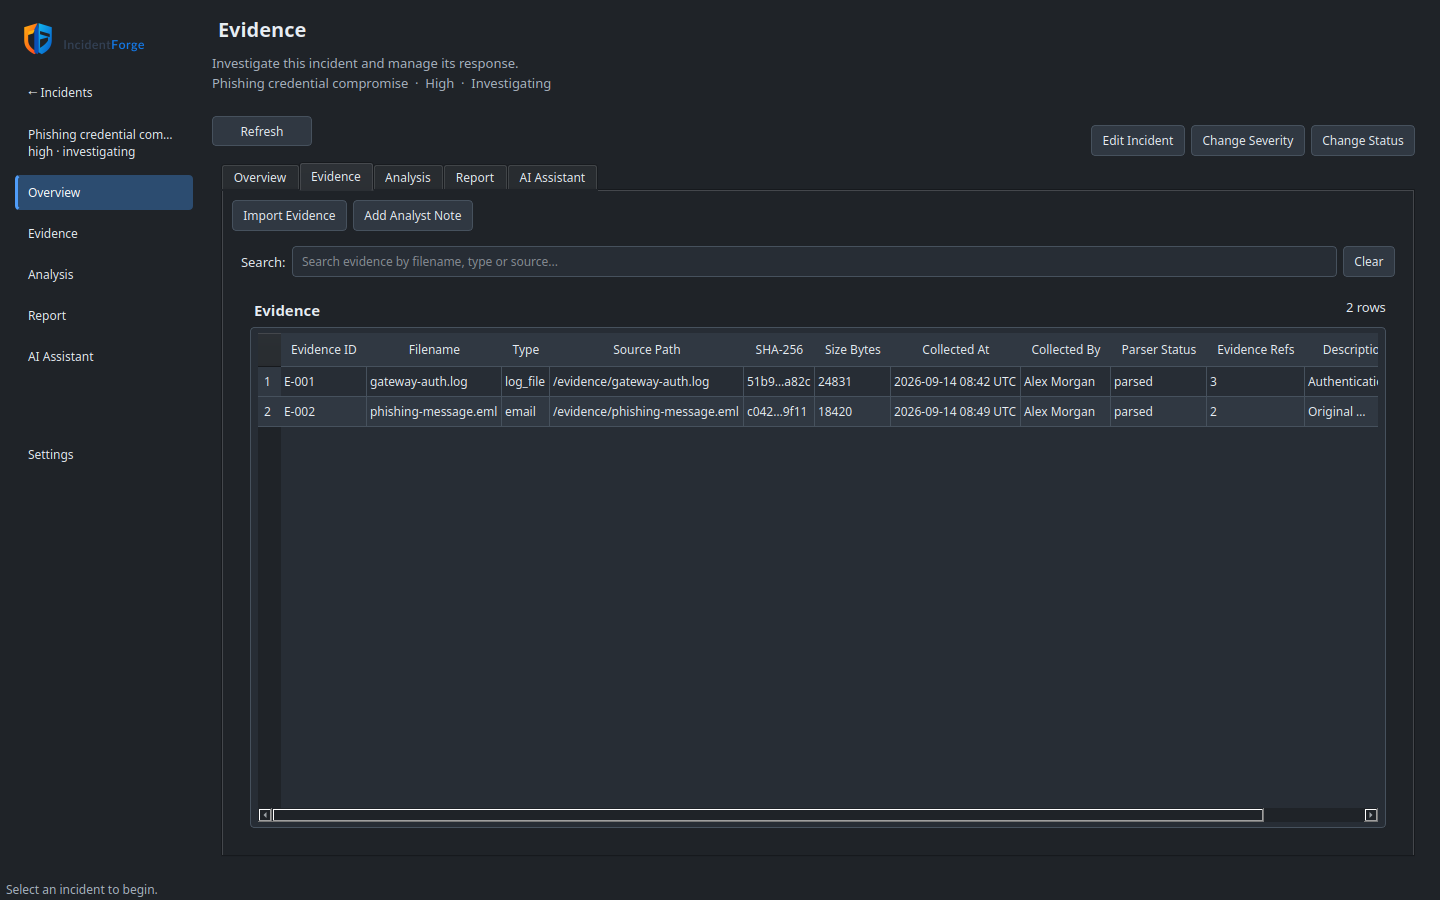Screen dimensions: 1440x900
Task: Select the 18420 size cell
Action: (852, 411)
